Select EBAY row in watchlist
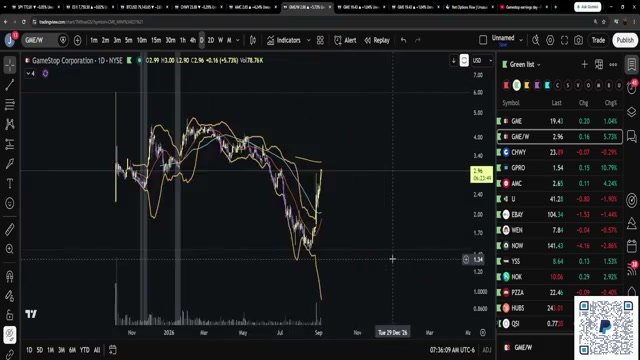Viewport: 640px width, 360px height. 560,214
